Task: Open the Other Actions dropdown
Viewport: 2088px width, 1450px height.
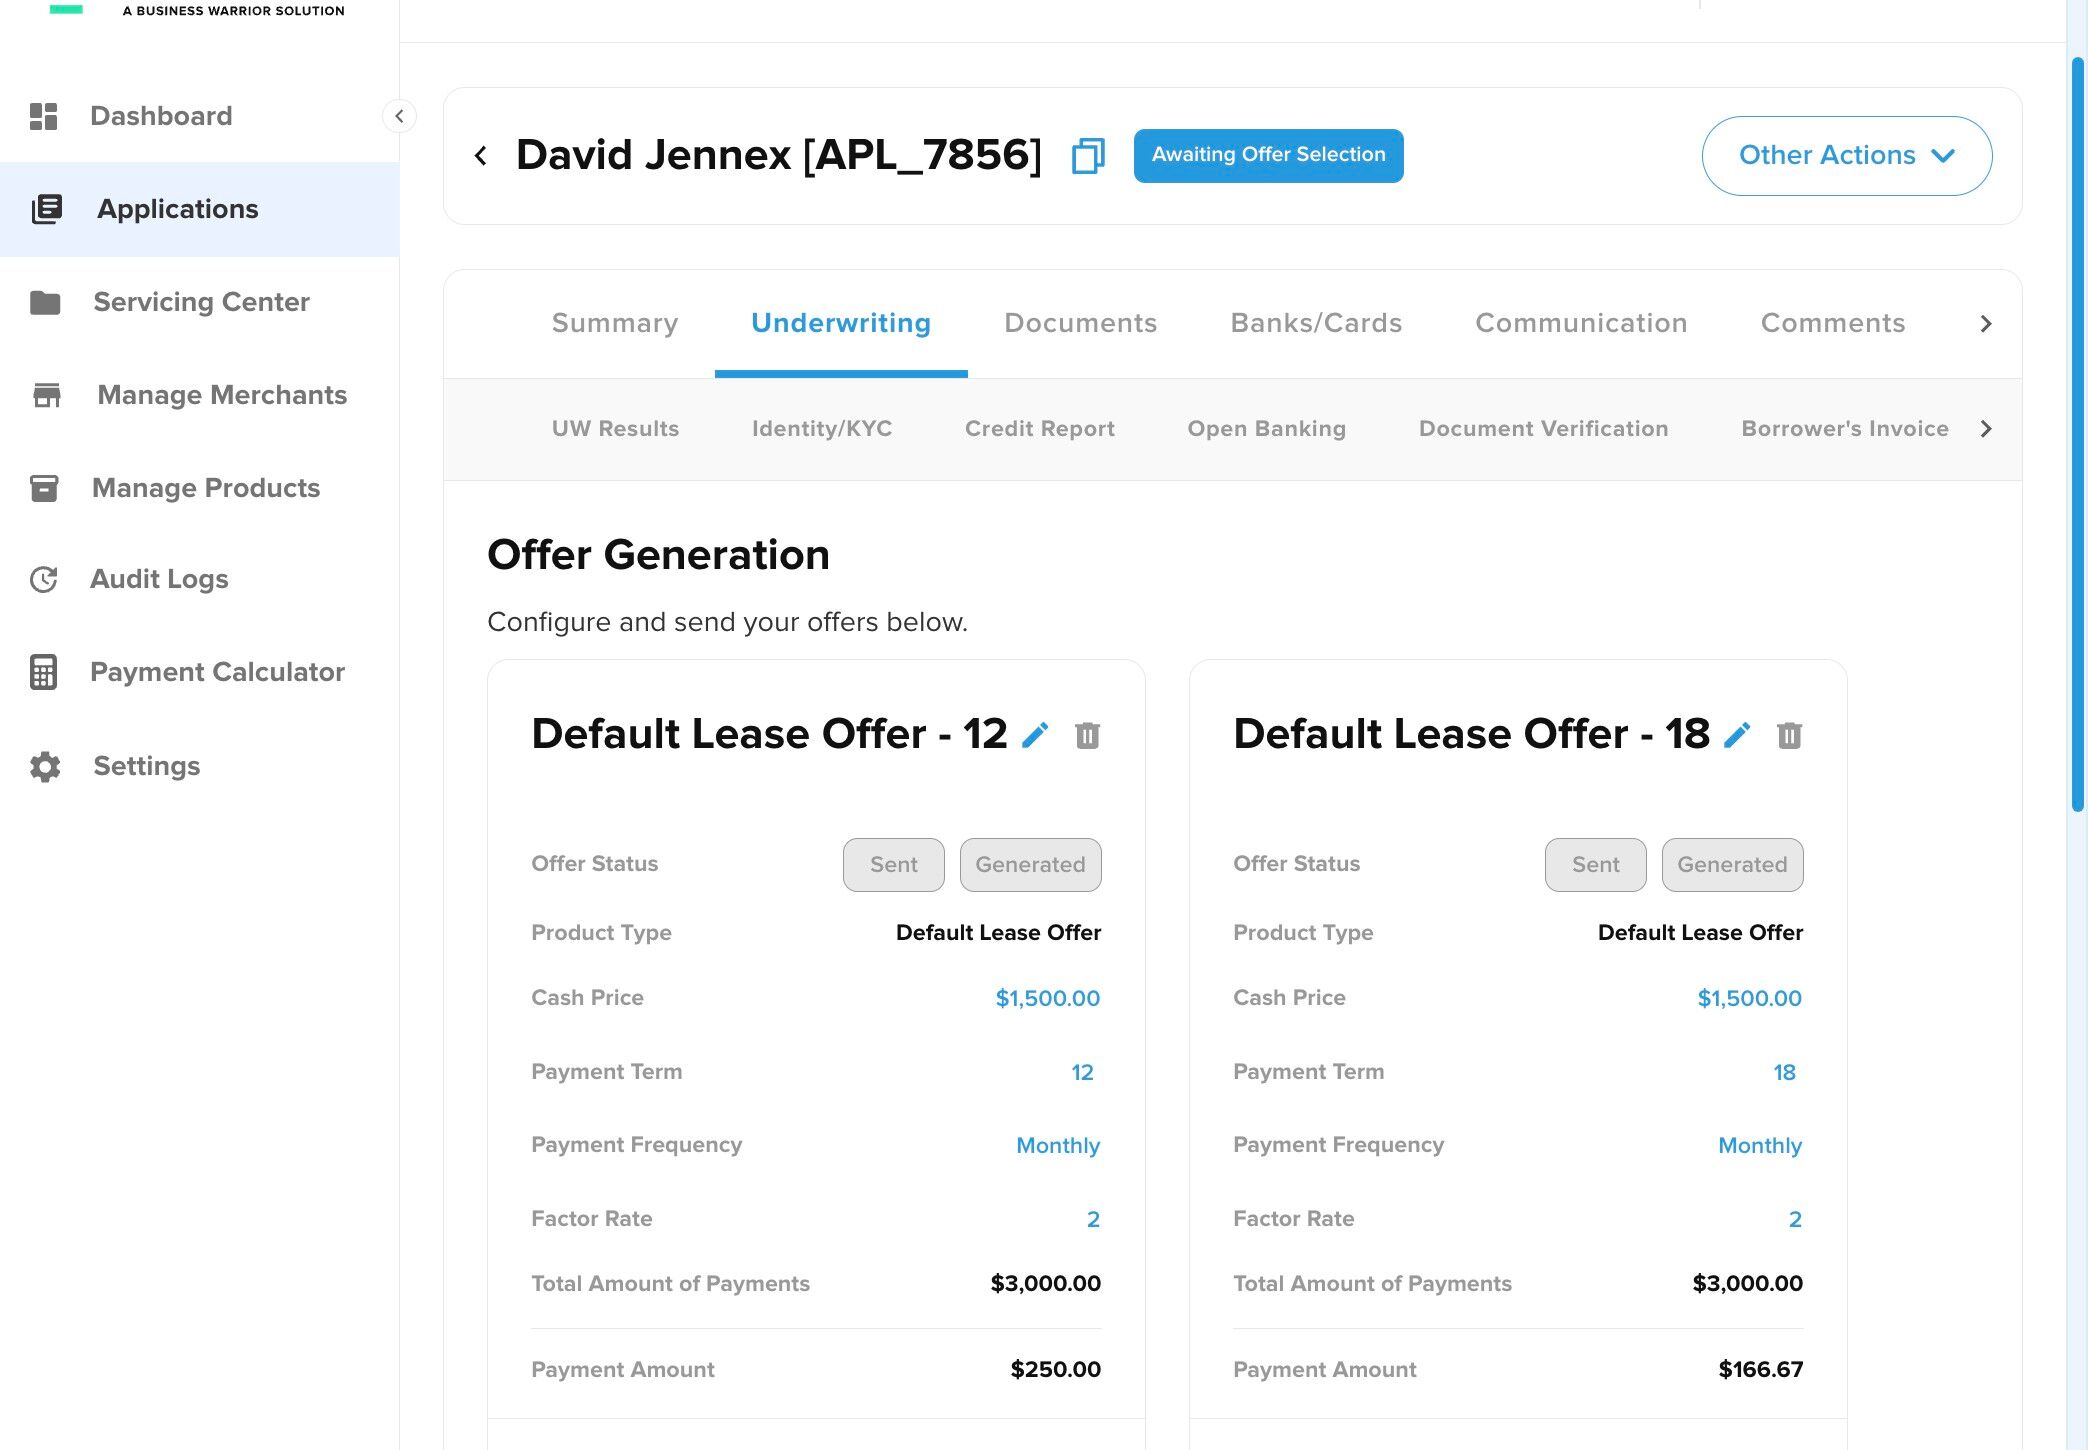Action: pos(1847,156)
